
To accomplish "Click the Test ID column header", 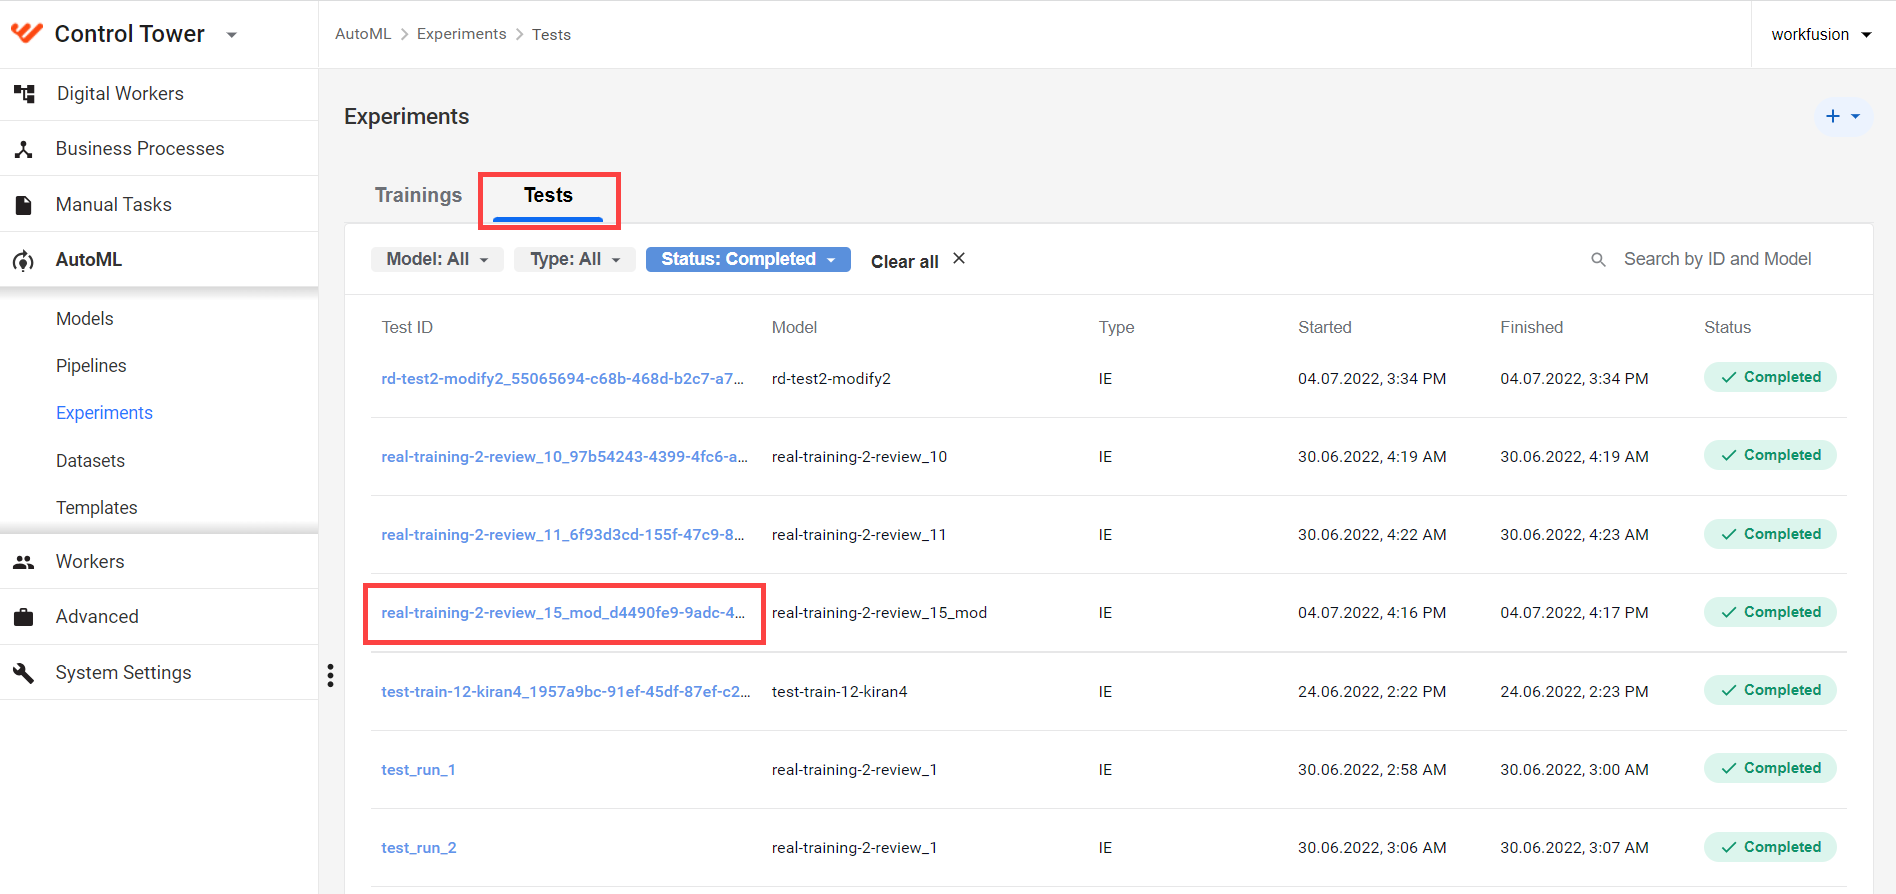I will [407, 328].
